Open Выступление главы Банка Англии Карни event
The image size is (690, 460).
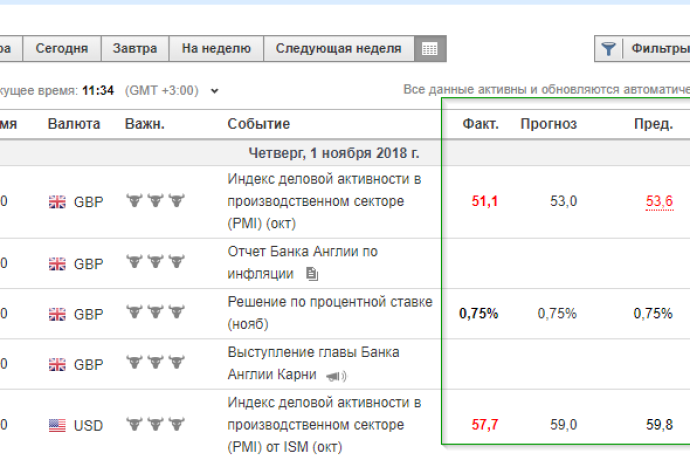(x=313, y=363)
